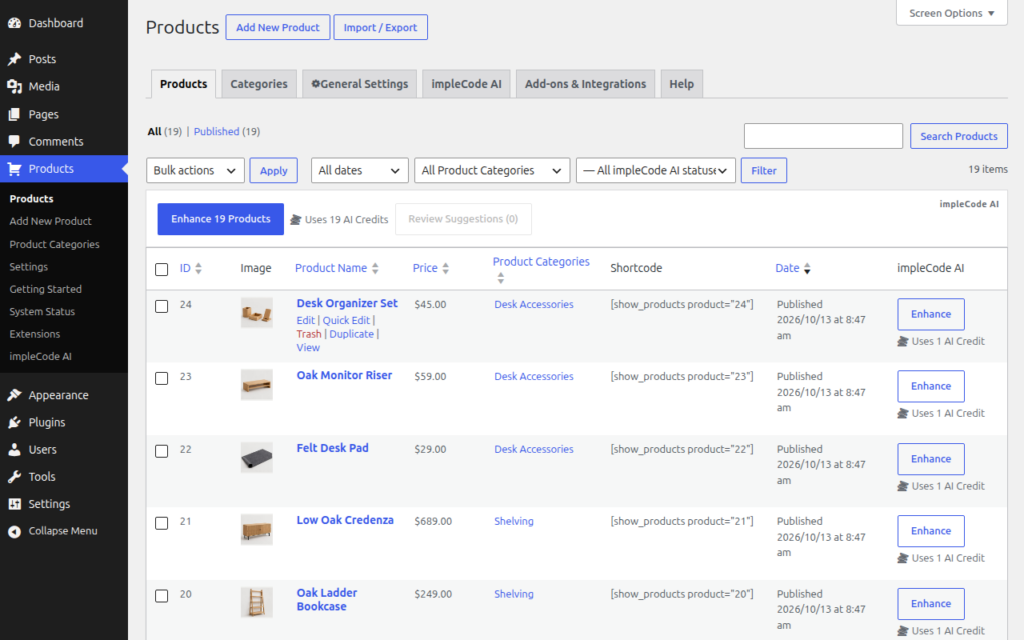Click the Search Products button
Viewport: 1024px width, 640px height.
click(x=959, y=136)
